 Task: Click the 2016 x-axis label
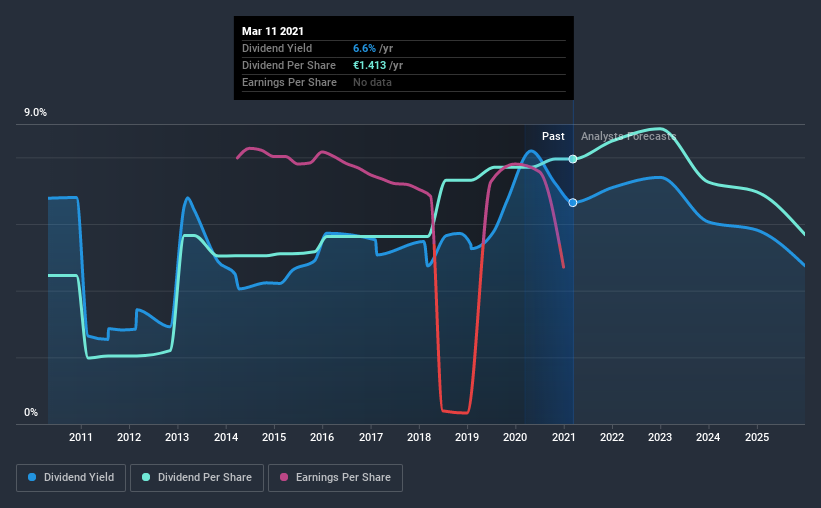[x=322, y=437]
